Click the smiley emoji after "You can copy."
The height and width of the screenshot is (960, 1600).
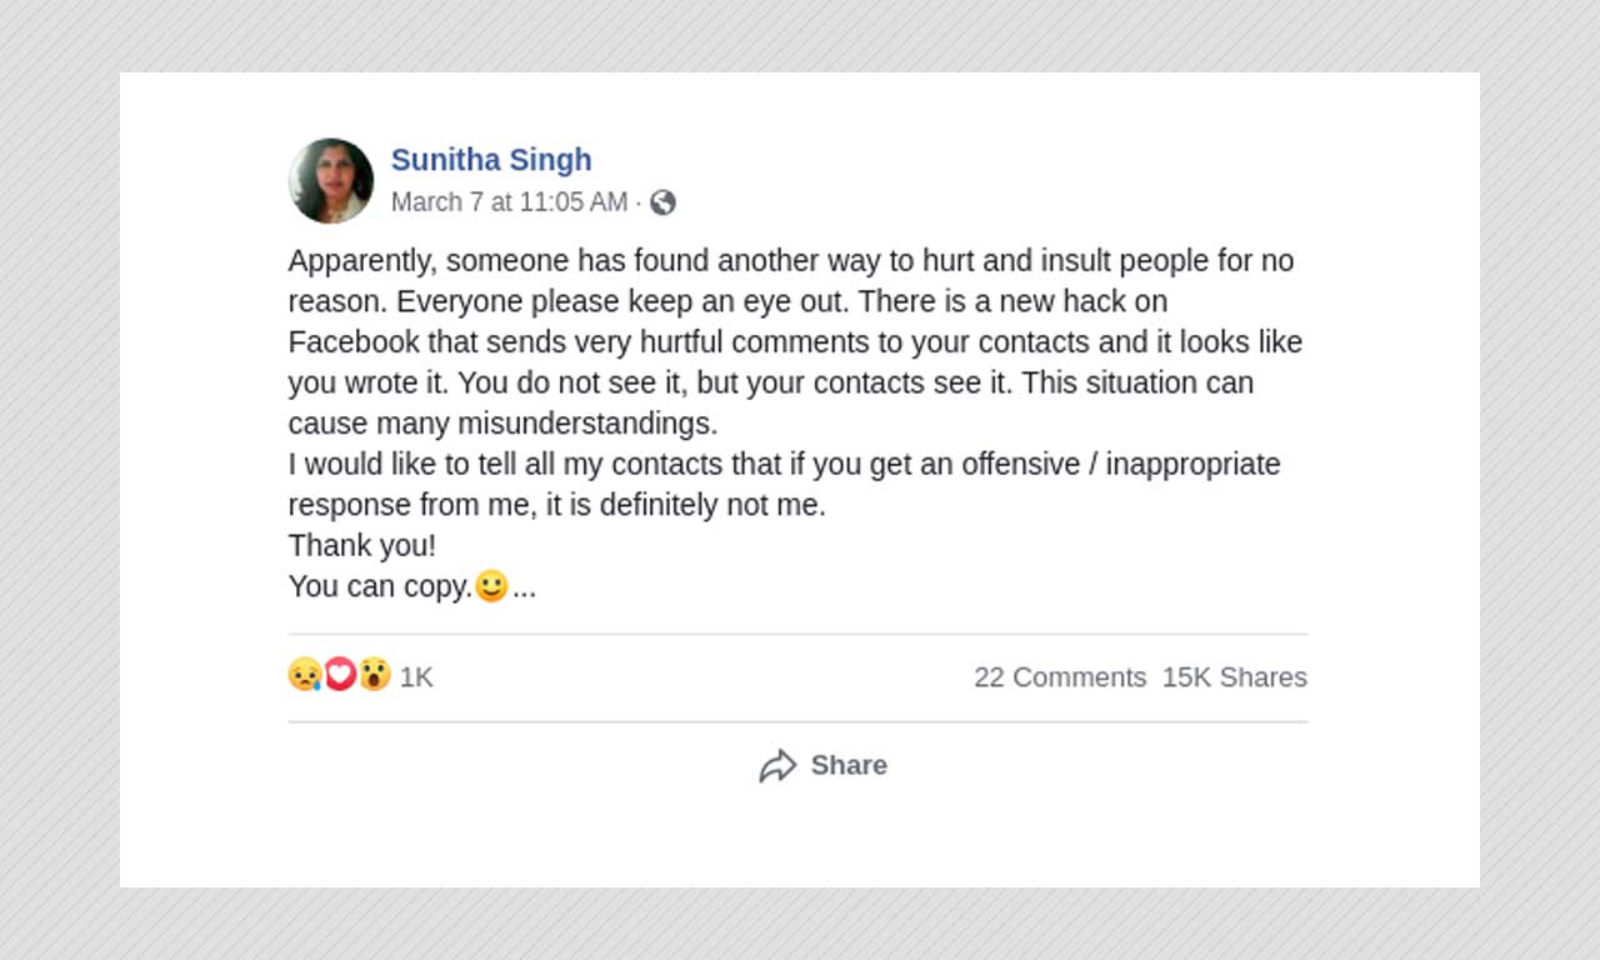(x=491, y=586)
